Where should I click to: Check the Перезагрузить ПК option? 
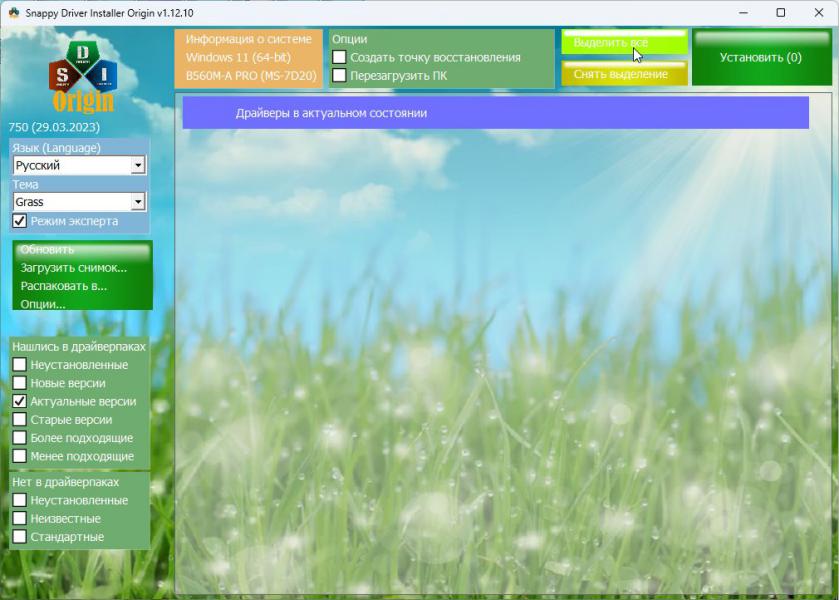pyautogui.click(x=340, y=75)
